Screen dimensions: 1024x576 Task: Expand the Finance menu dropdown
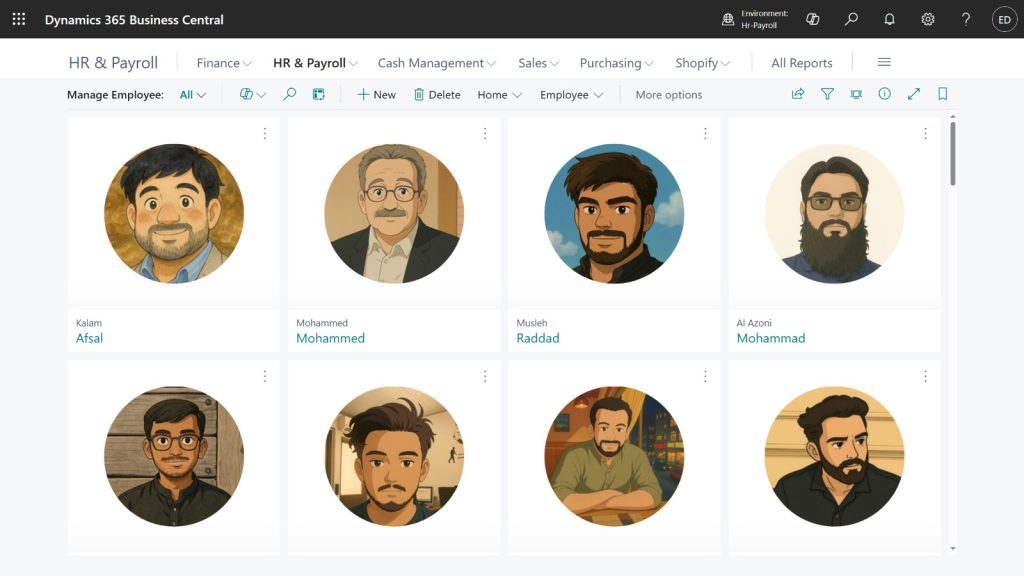tap(224, 63)
